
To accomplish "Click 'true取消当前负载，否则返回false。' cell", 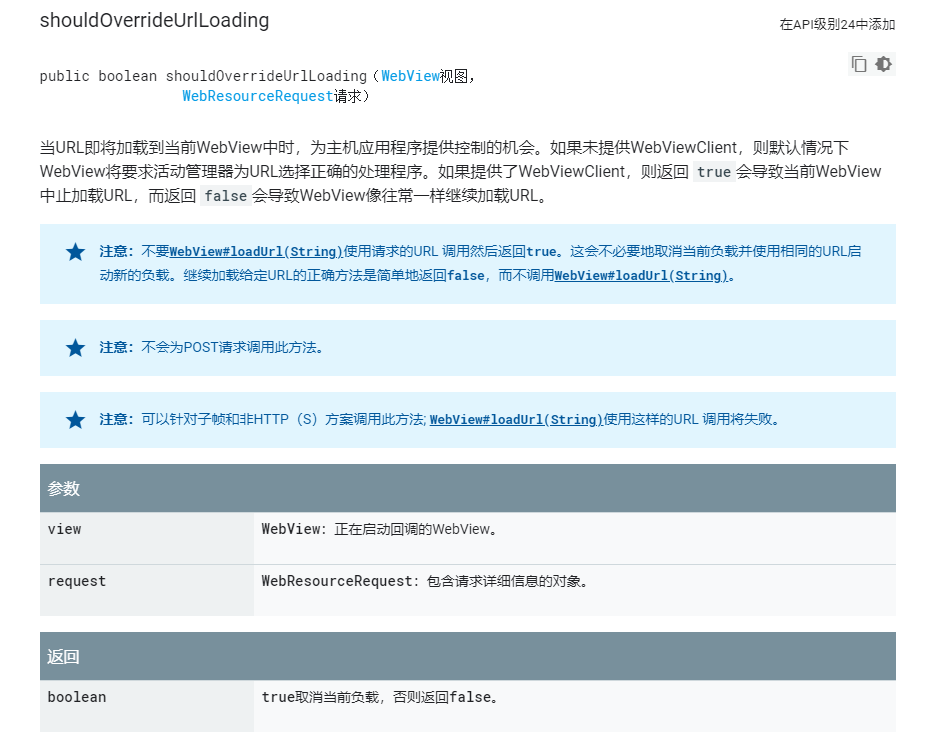I will tap(574, 706).
